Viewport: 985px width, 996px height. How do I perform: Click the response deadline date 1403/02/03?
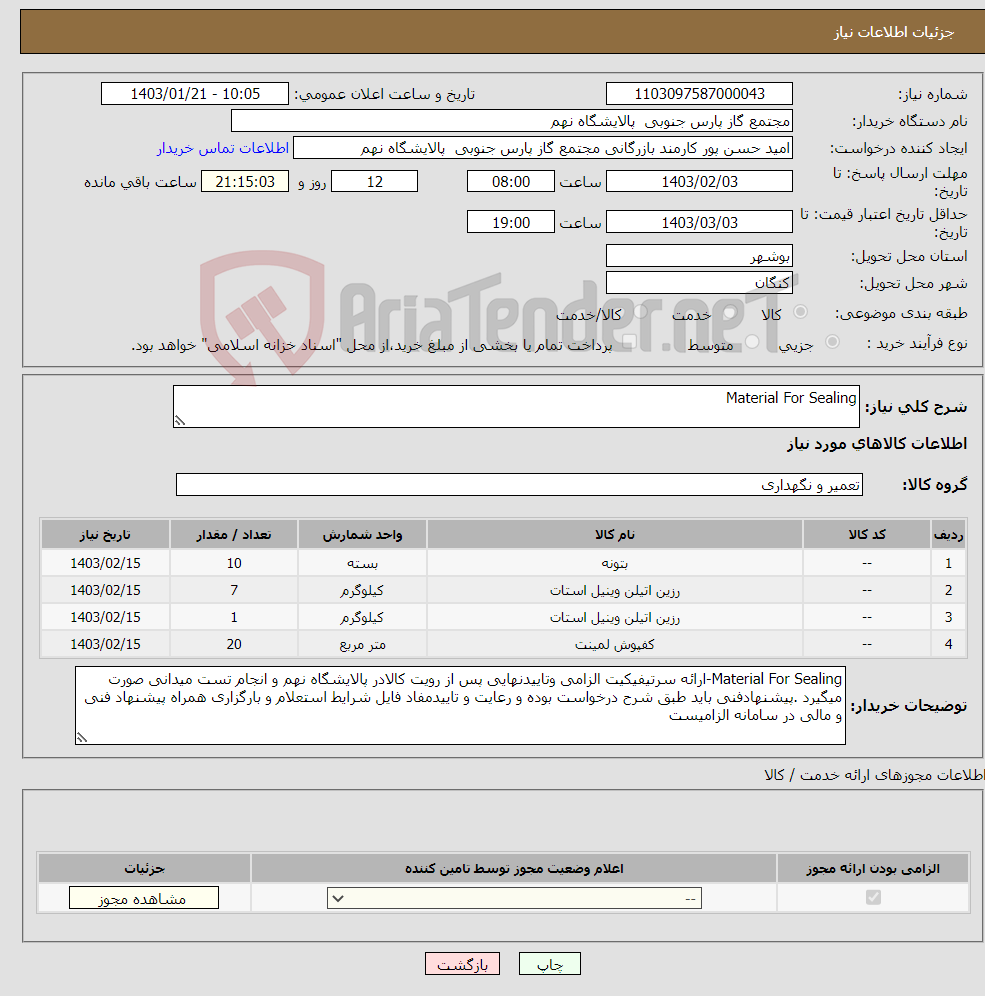699,182
